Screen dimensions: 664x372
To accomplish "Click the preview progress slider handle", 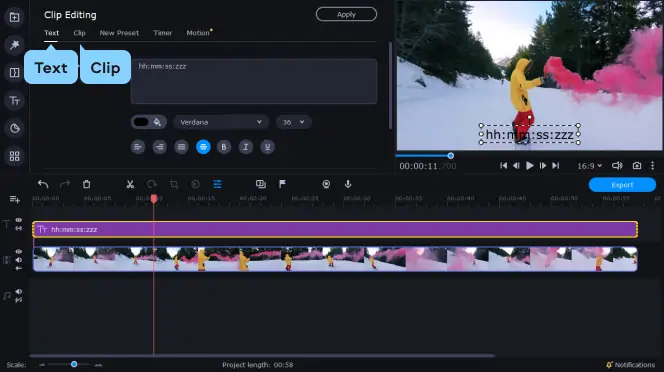I will tap(451, 156).
